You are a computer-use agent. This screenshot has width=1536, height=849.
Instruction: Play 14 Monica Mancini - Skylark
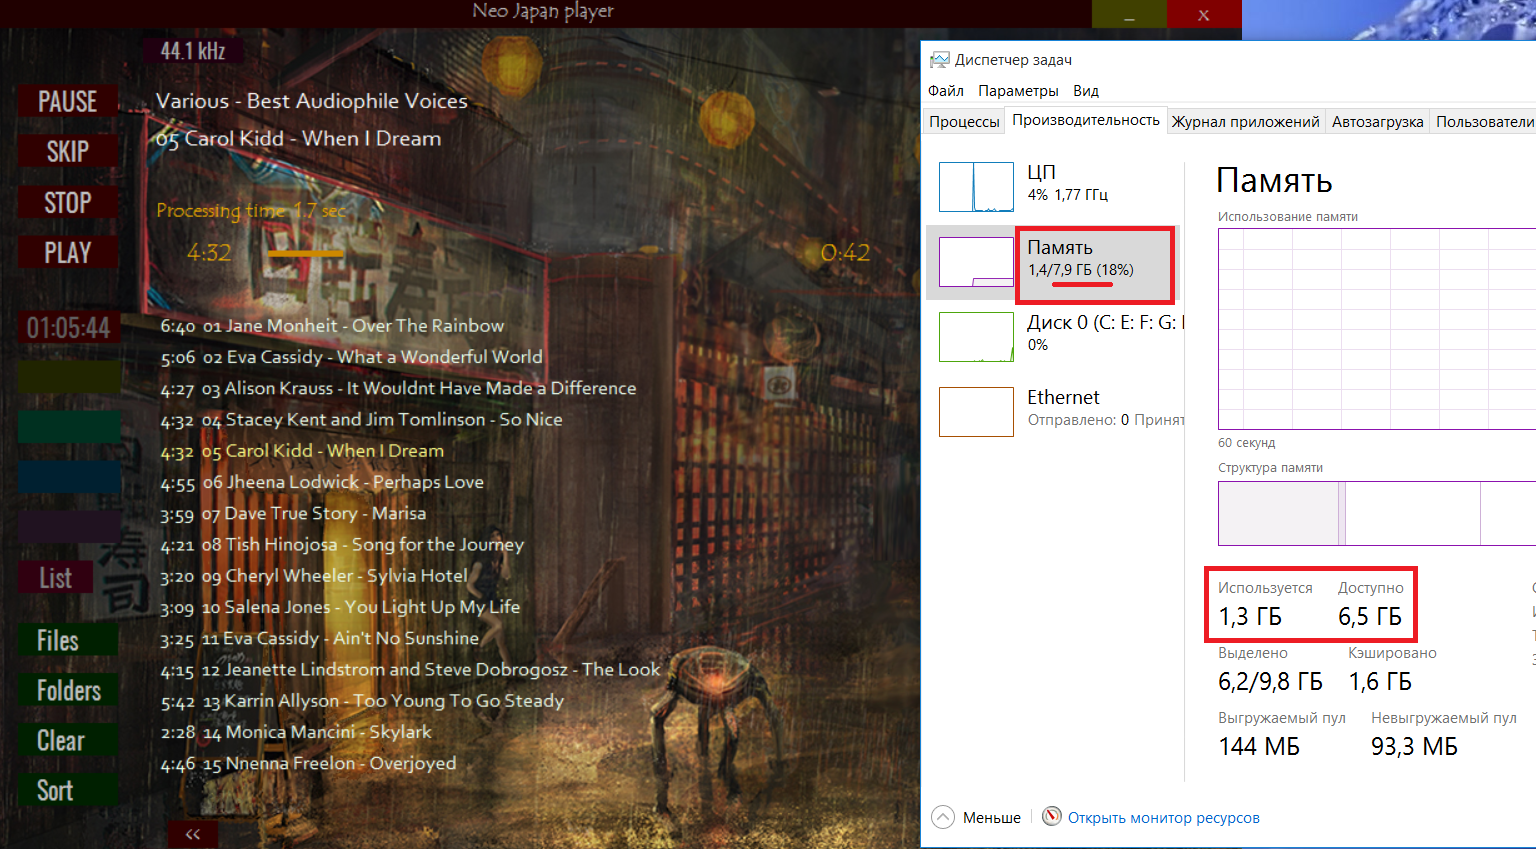point(296,732)
